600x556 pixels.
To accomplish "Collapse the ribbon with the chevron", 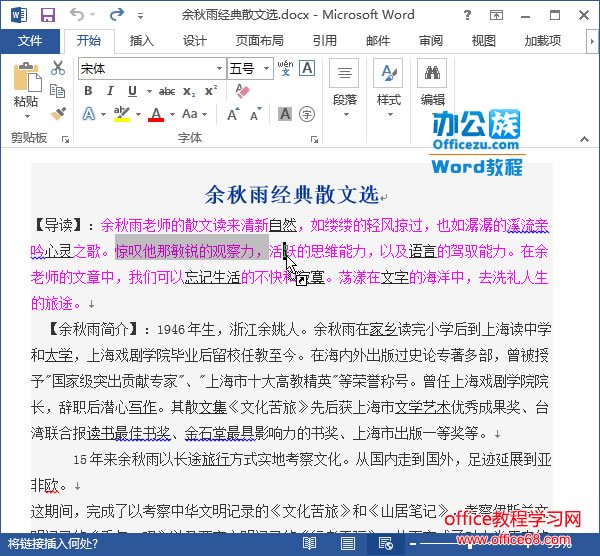I will pyautogui.click(x=584, y=139).
